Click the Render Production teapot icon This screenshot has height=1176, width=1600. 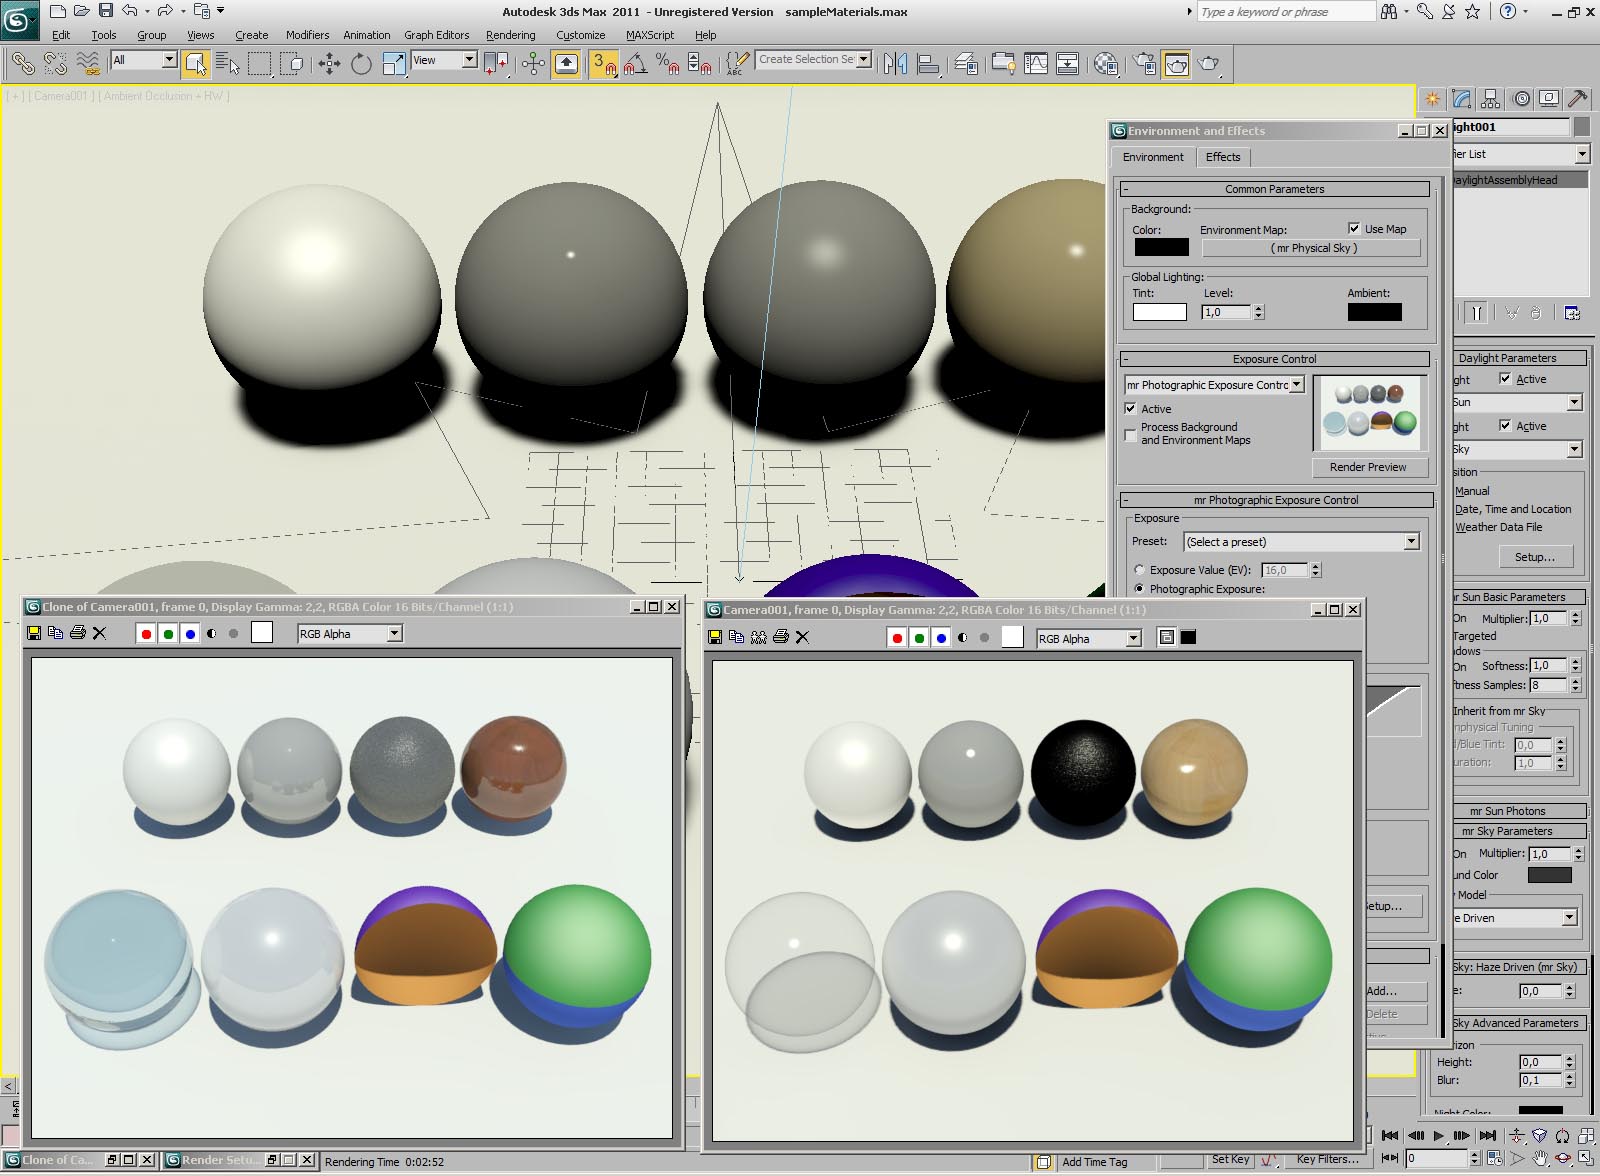tap(1209, 64)
